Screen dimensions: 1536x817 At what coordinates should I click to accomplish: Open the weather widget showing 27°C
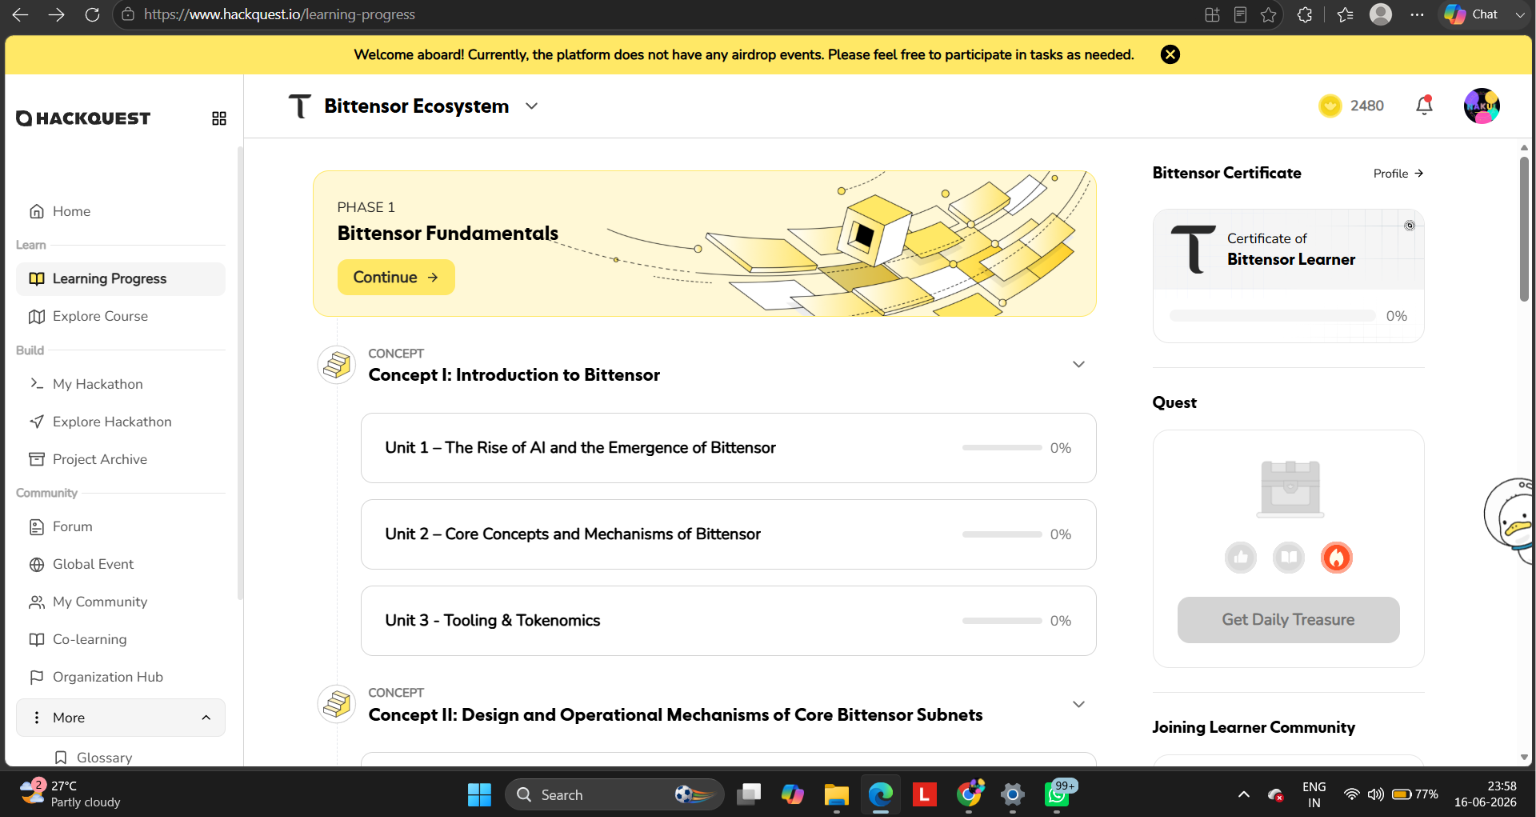(x=71, y=794)
